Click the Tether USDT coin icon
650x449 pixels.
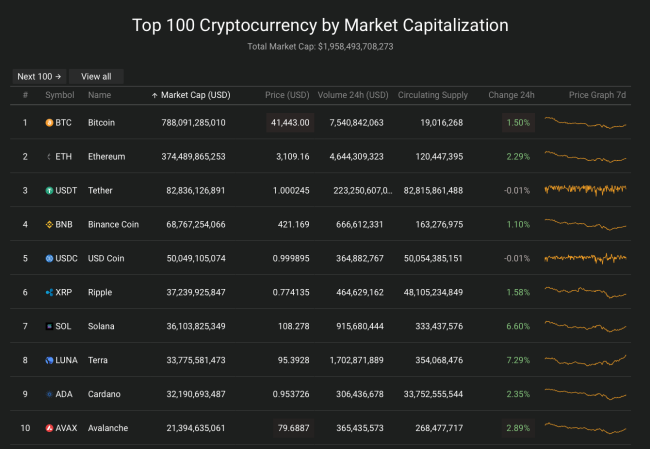[x=49, y=191]
